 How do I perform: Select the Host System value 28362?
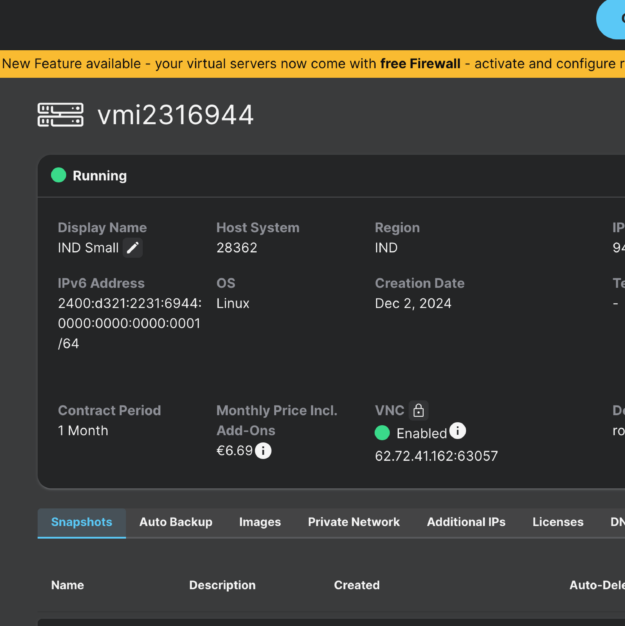point(237,248)
